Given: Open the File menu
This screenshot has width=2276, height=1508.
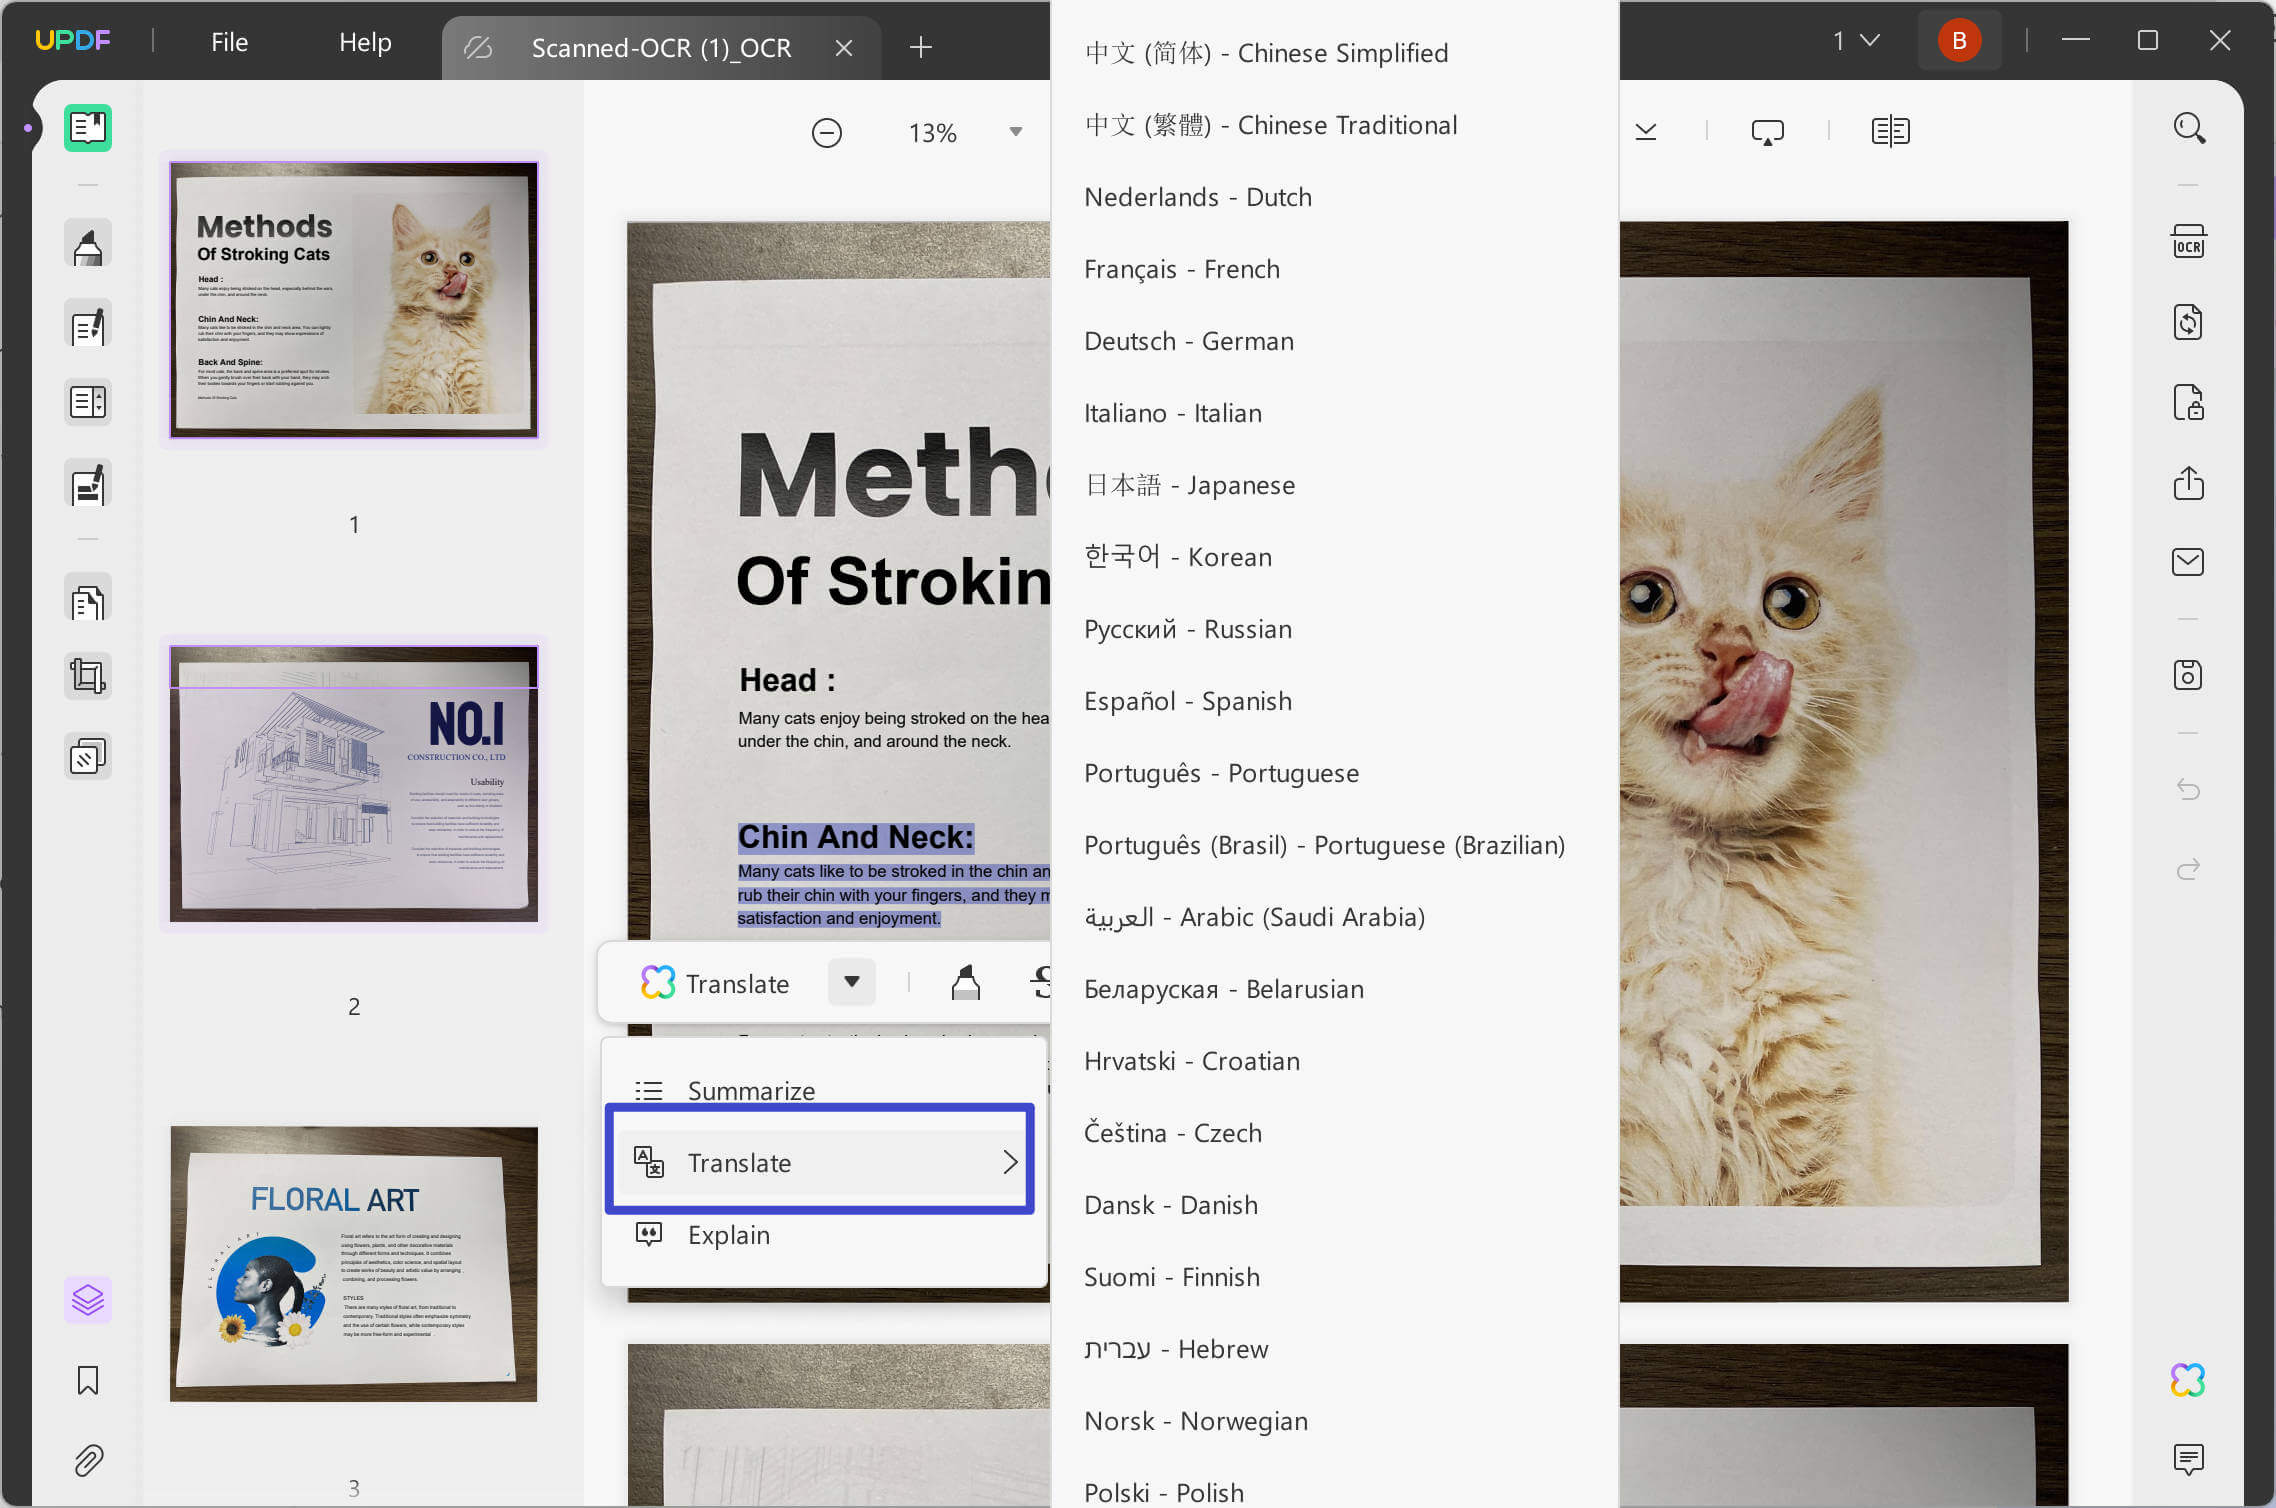Looking at the screenshot, I should tap(229, 42).
